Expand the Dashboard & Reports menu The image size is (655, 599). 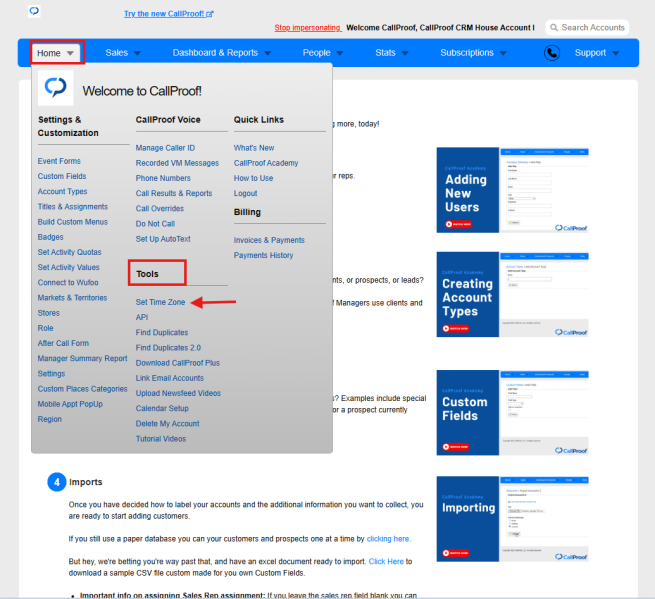[222, 53]
